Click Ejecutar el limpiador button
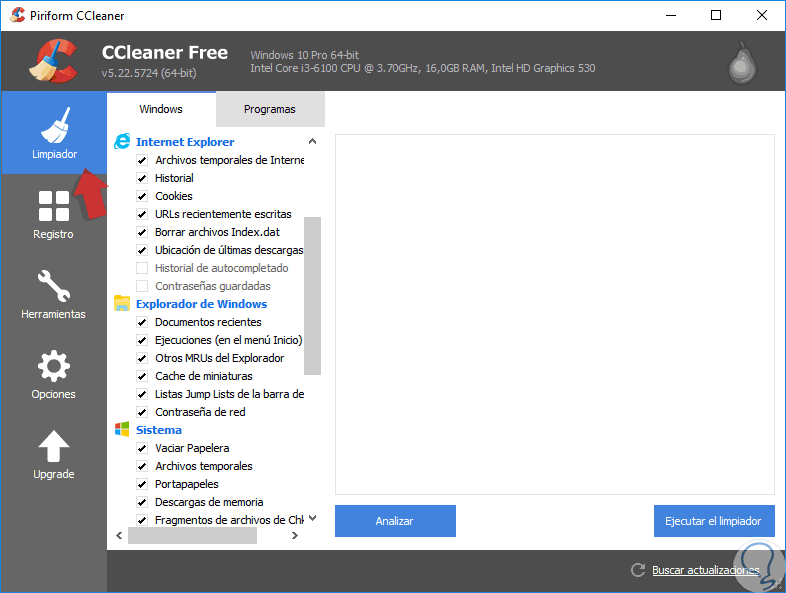The image size is (786, 593). click(714, 521)
